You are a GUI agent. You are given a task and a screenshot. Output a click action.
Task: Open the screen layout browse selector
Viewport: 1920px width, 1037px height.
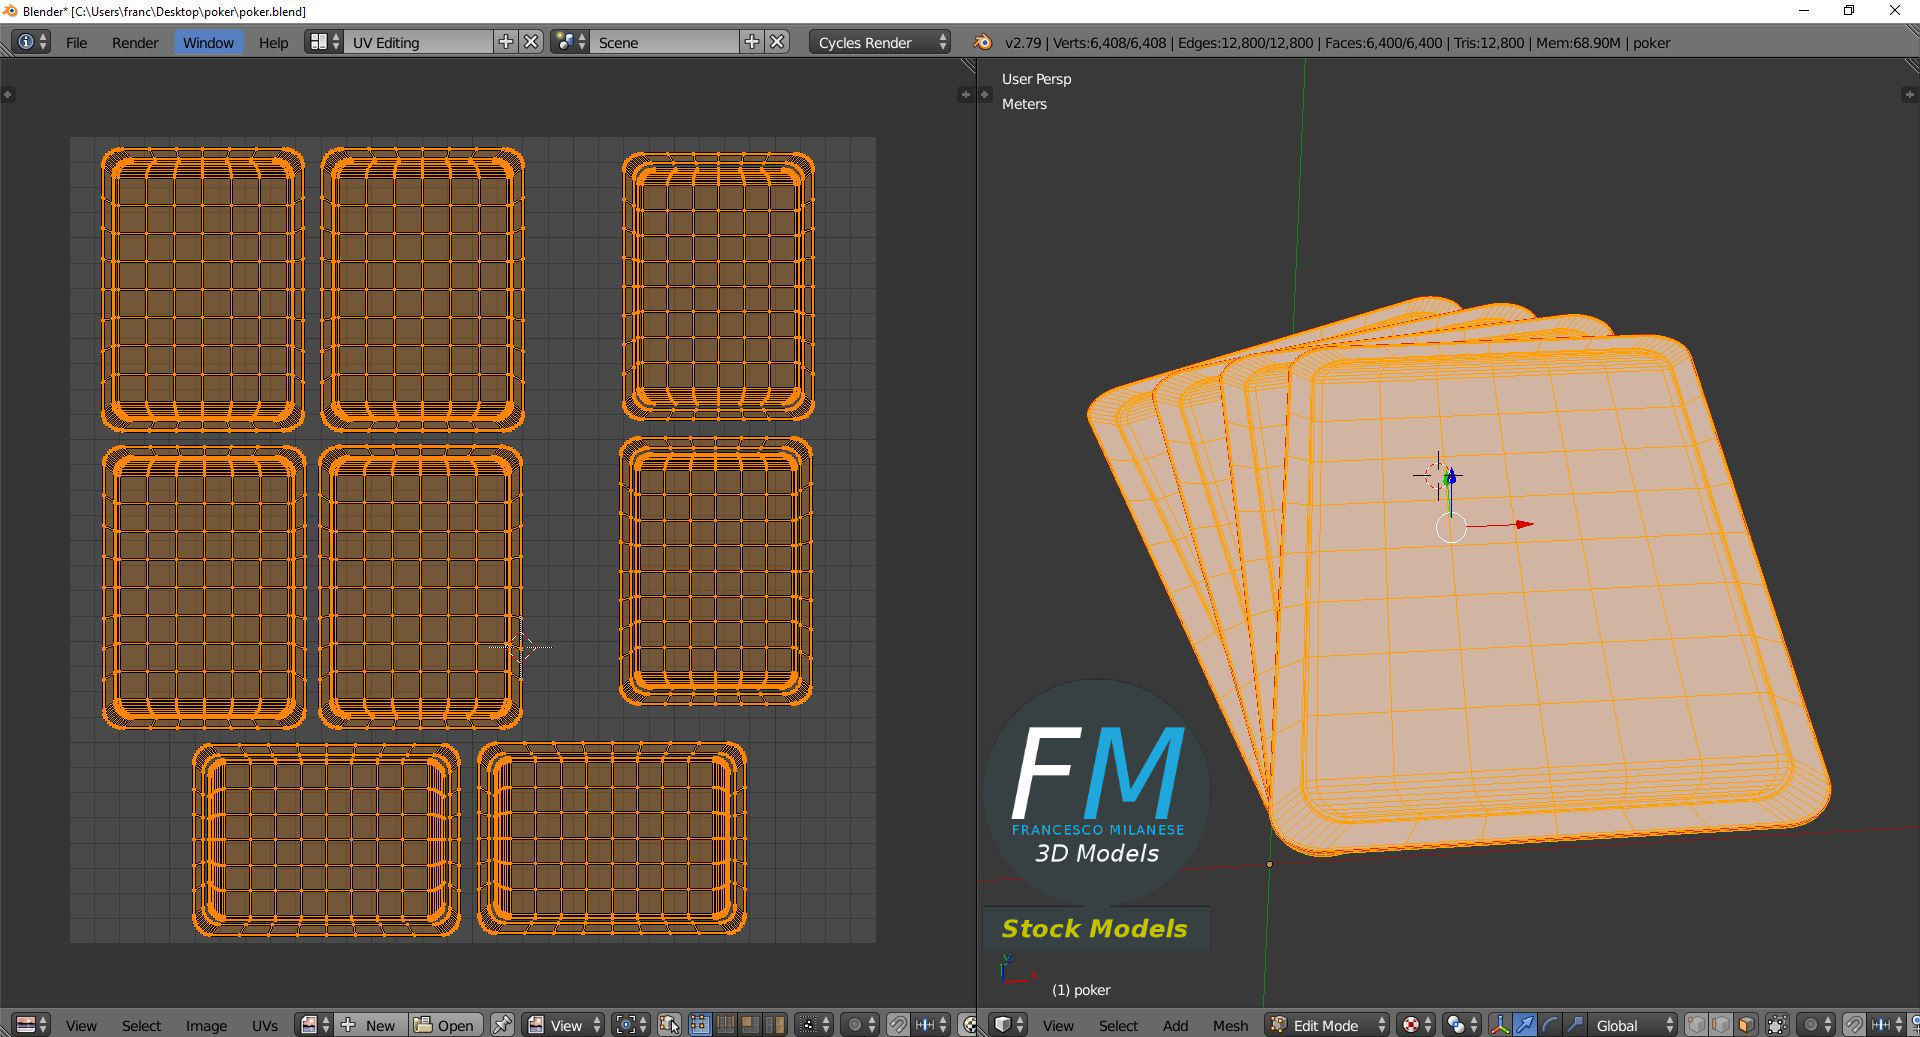324,42
